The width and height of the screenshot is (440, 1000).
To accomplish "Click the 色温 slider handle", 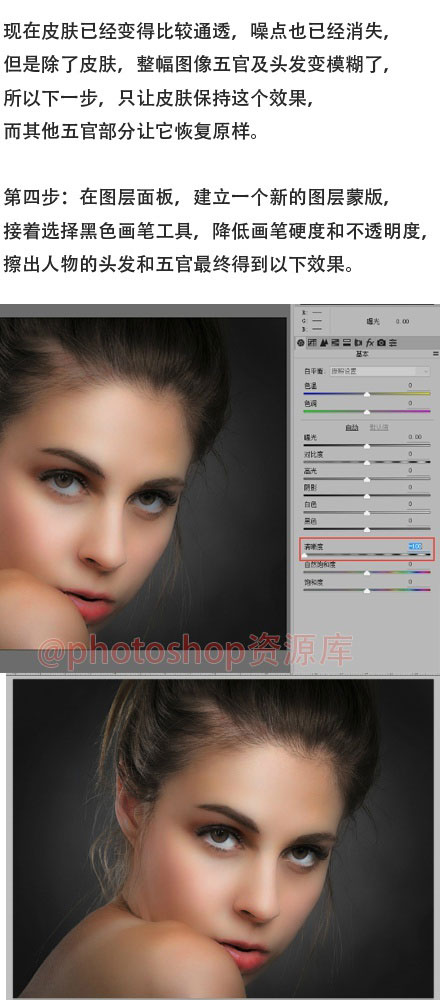I will 367,395.
